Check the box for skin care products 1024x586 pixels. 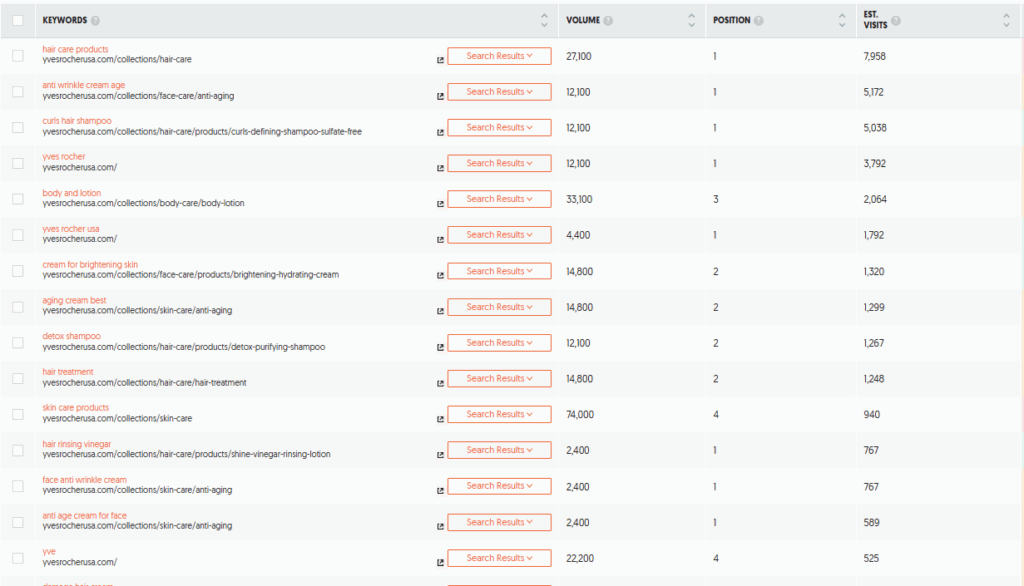18,415
